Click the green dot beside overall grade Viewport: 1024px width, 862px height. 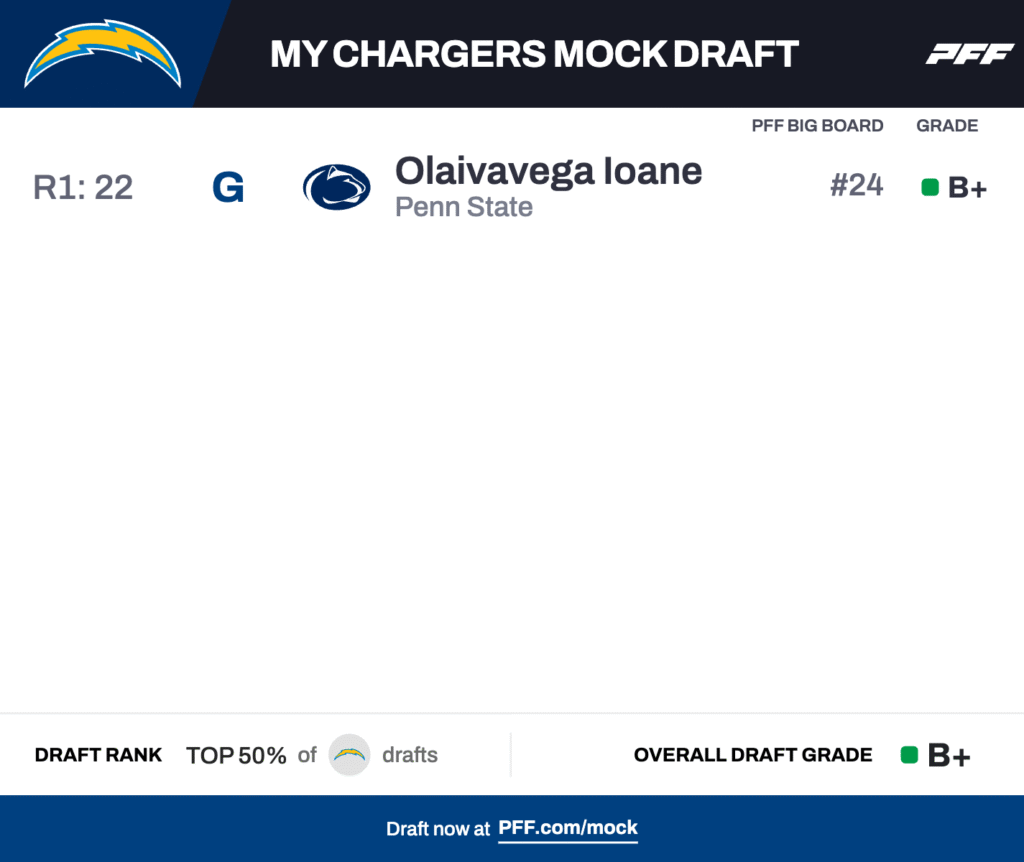[x=909, y=755]
